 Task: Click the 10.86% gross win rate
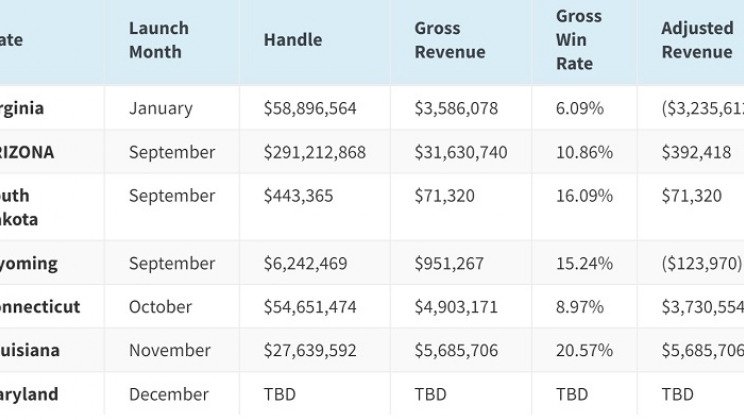click(x=583, y=152)
